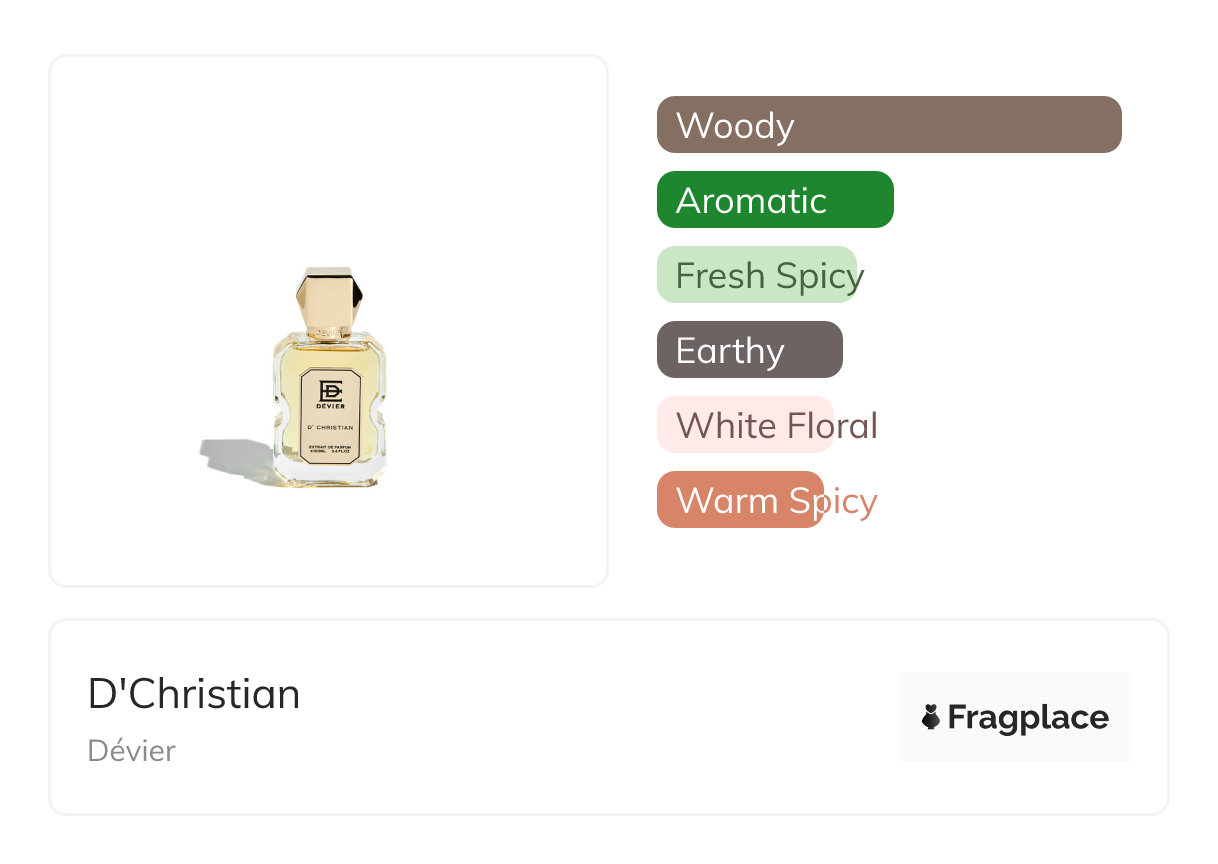Click the White Floral accord bar
The image size is (1218, 864).
pyautogui.click(x=744, y=425)
